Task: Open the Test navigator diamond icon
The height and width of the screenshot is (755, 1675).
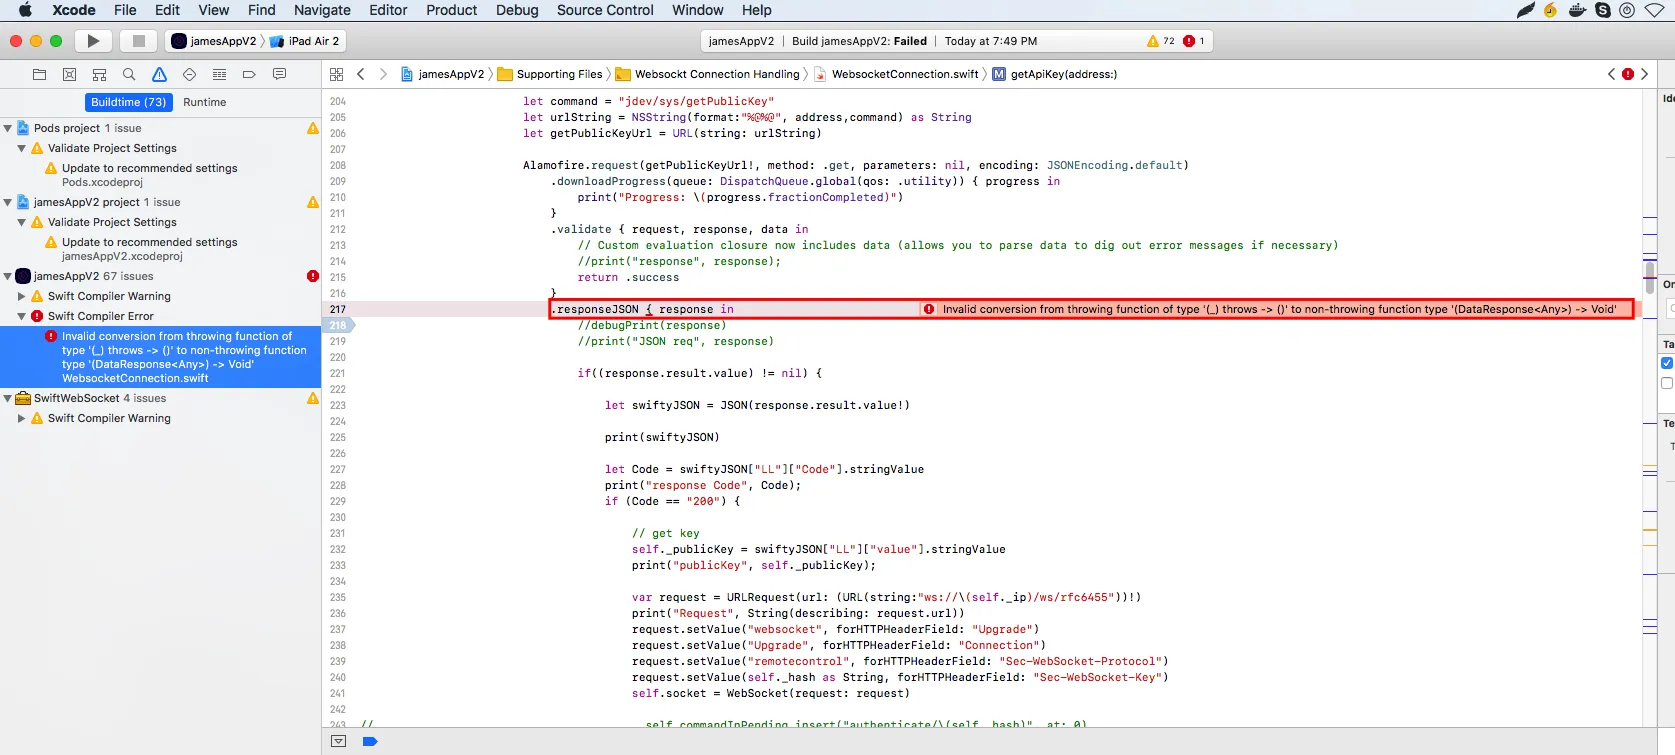Action: 189,74
